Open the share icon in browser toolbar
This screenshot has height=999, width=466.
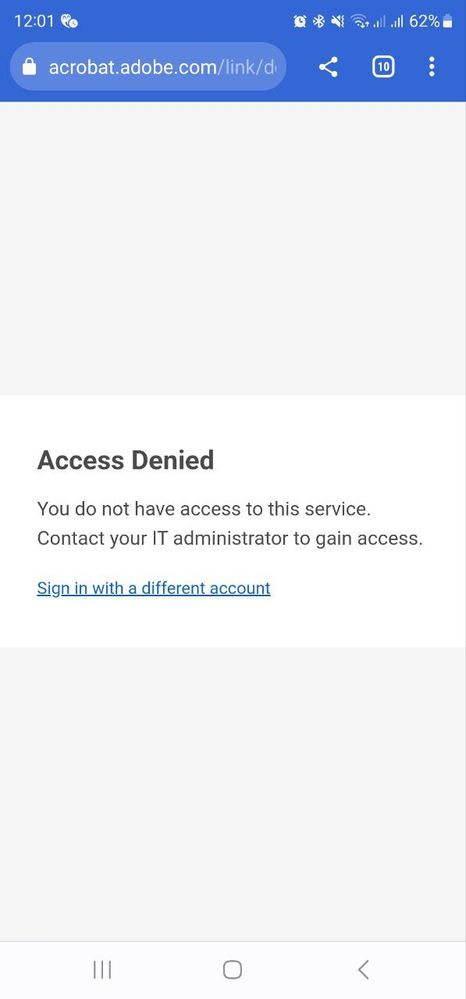pos(328,67)
